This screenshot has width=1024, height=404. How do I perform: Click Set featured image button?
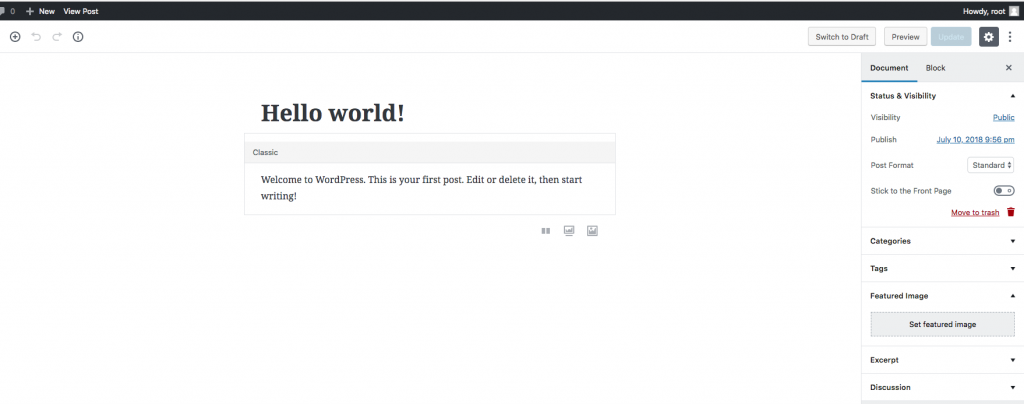coord(942,324)
